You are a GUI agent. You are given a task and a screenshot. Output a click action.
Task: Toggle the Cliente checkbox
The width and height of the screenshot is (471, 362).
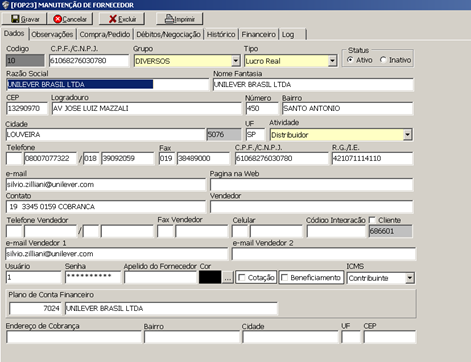pyautogui.click(x=372, y=220)
